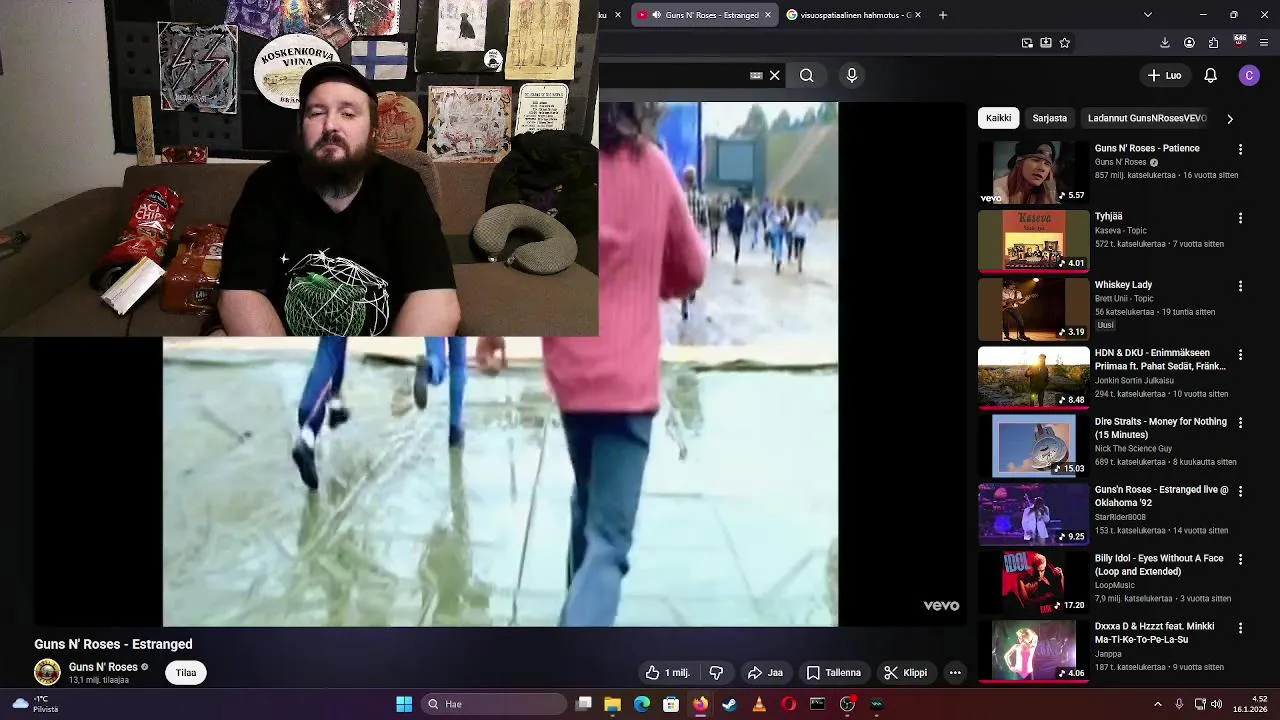Open options for HDN & DKU video
Viewport: 1280px width, 720px height.
point(1240,354)
